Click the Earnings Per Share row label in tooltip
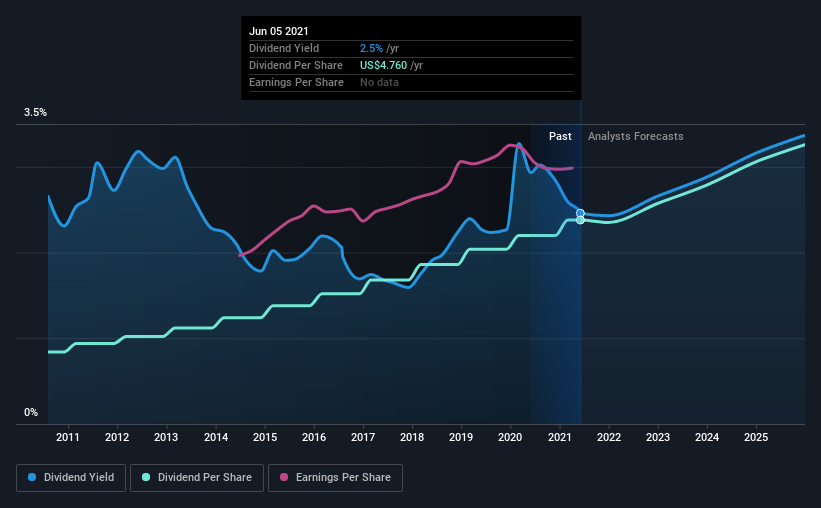 click(296, 82)
